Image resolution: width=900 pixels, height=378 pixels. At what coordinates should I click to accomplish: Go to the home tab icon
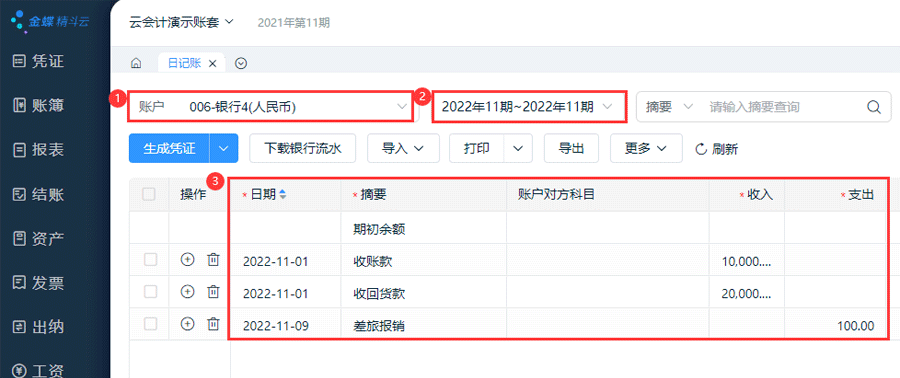136,64
